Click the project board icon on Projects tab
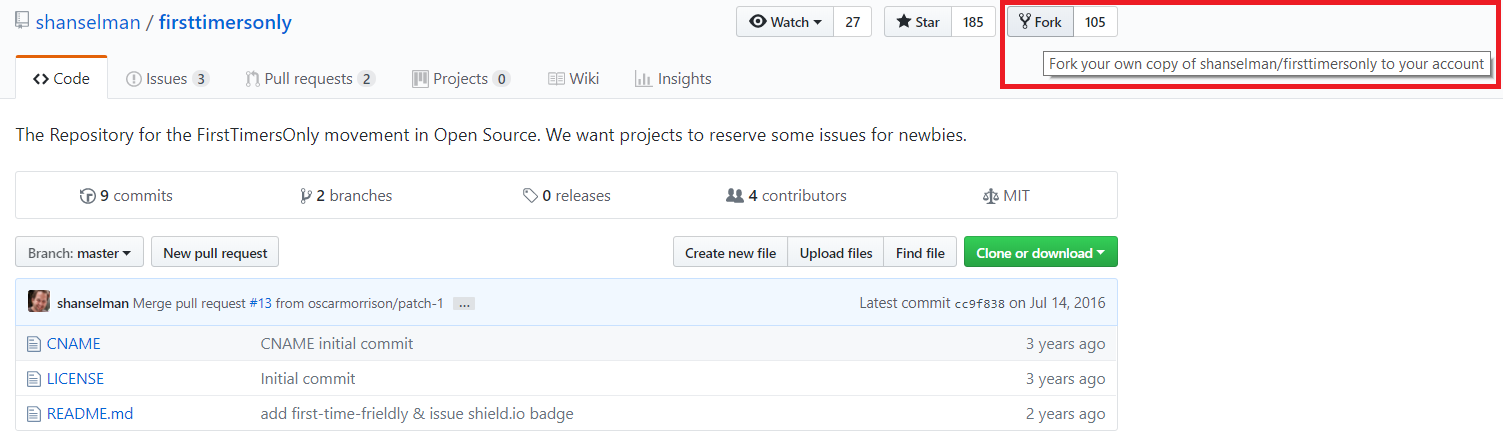Screen dimensions: 1503x436 coord(420,79)
